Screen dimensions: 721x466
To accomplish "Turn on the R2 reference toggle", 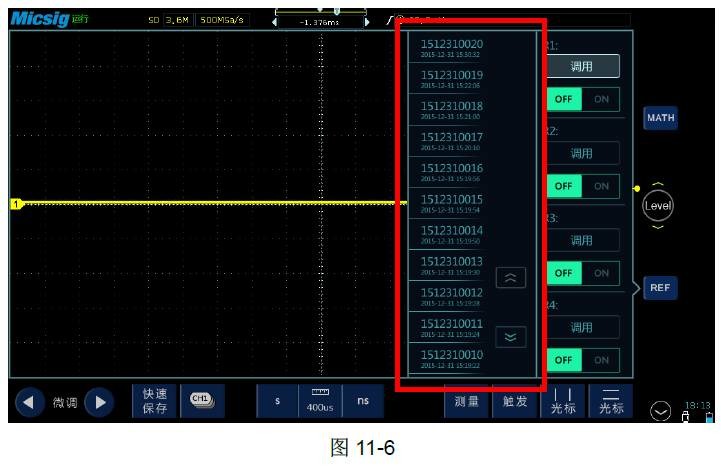I will 601,186.
